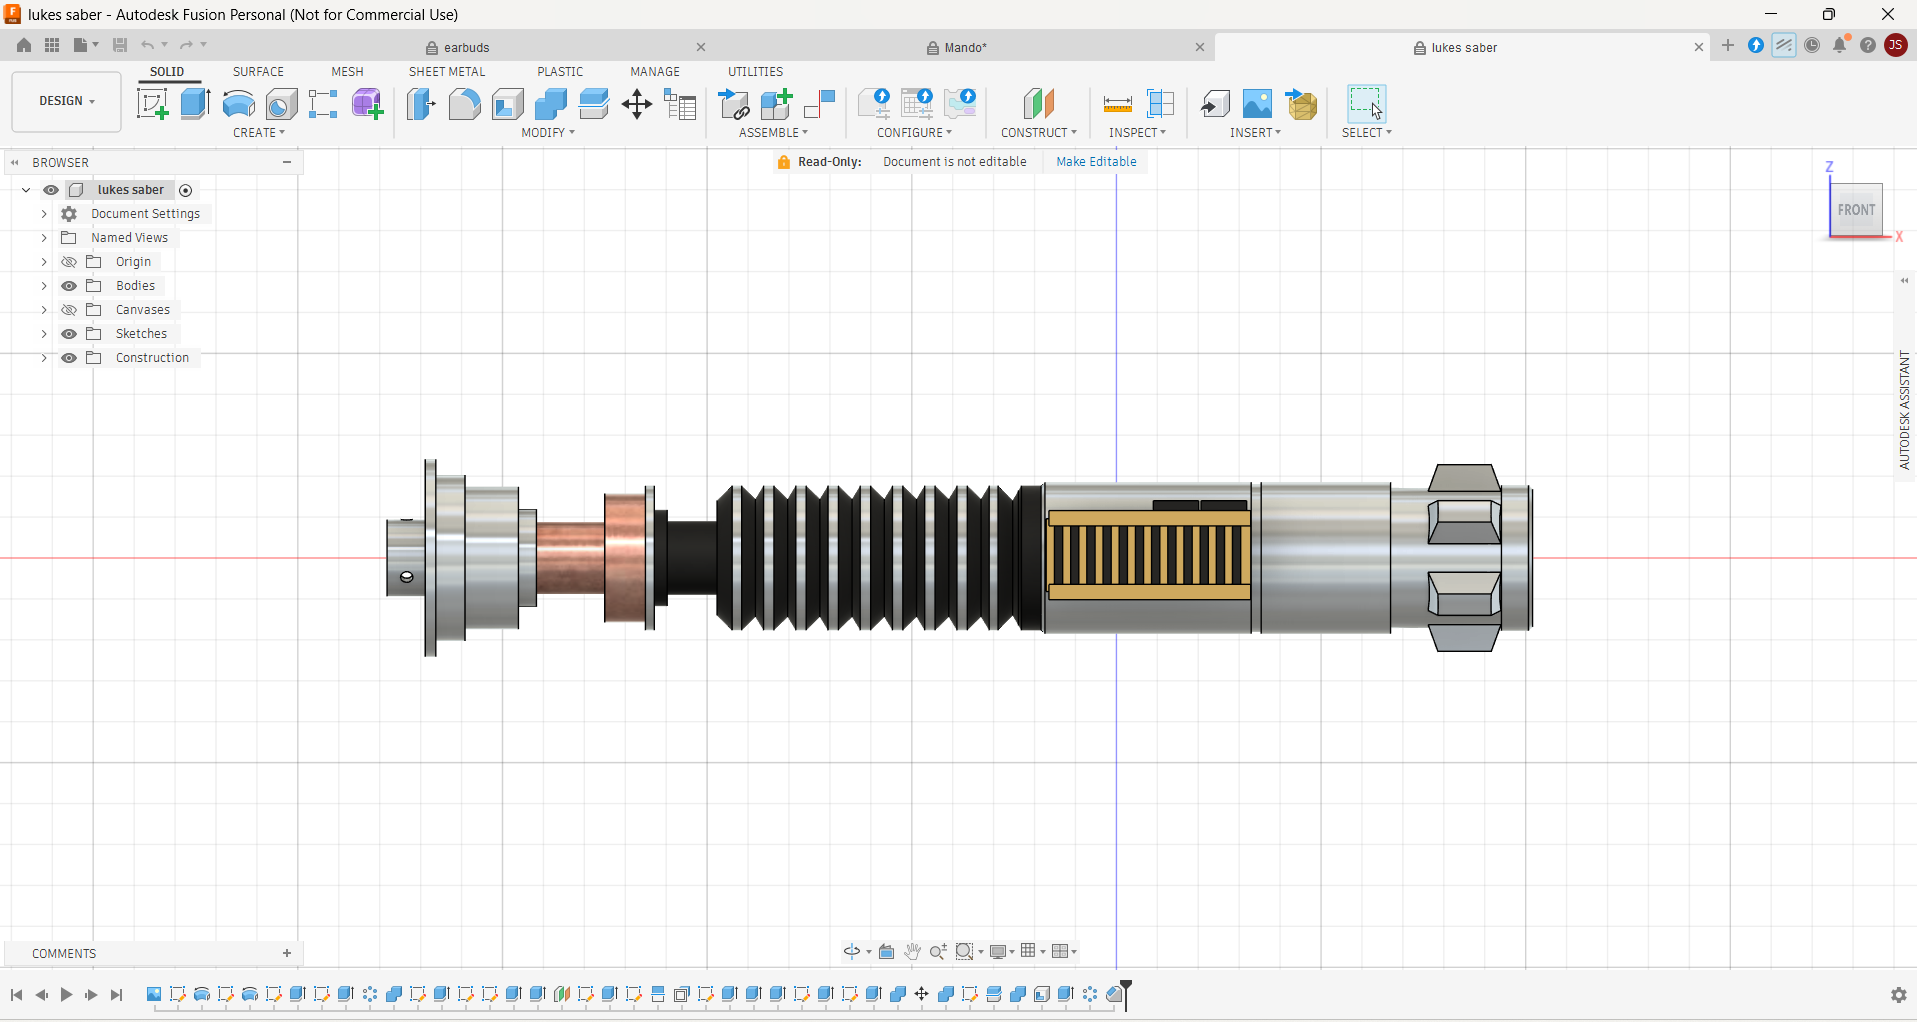Viewport: 1917px width, 1022px height.
Task: Jump to timeline end
Action: 117,995
